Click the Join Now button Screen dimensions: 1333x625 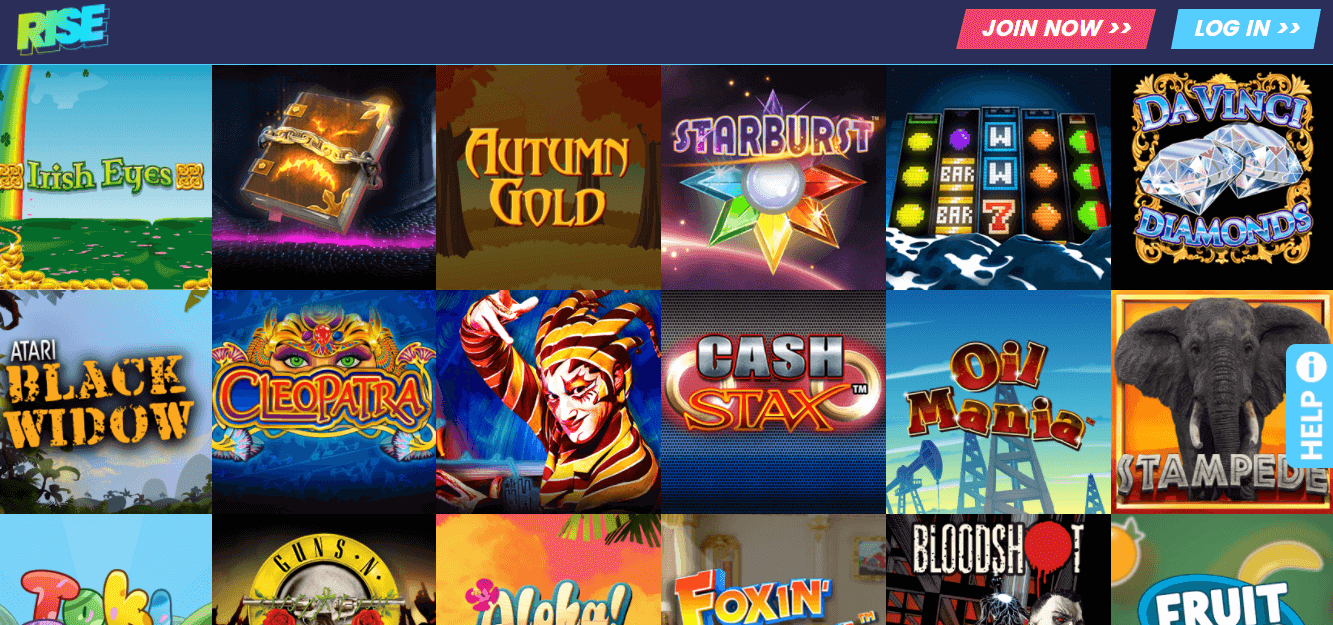tap(1056, 29)
